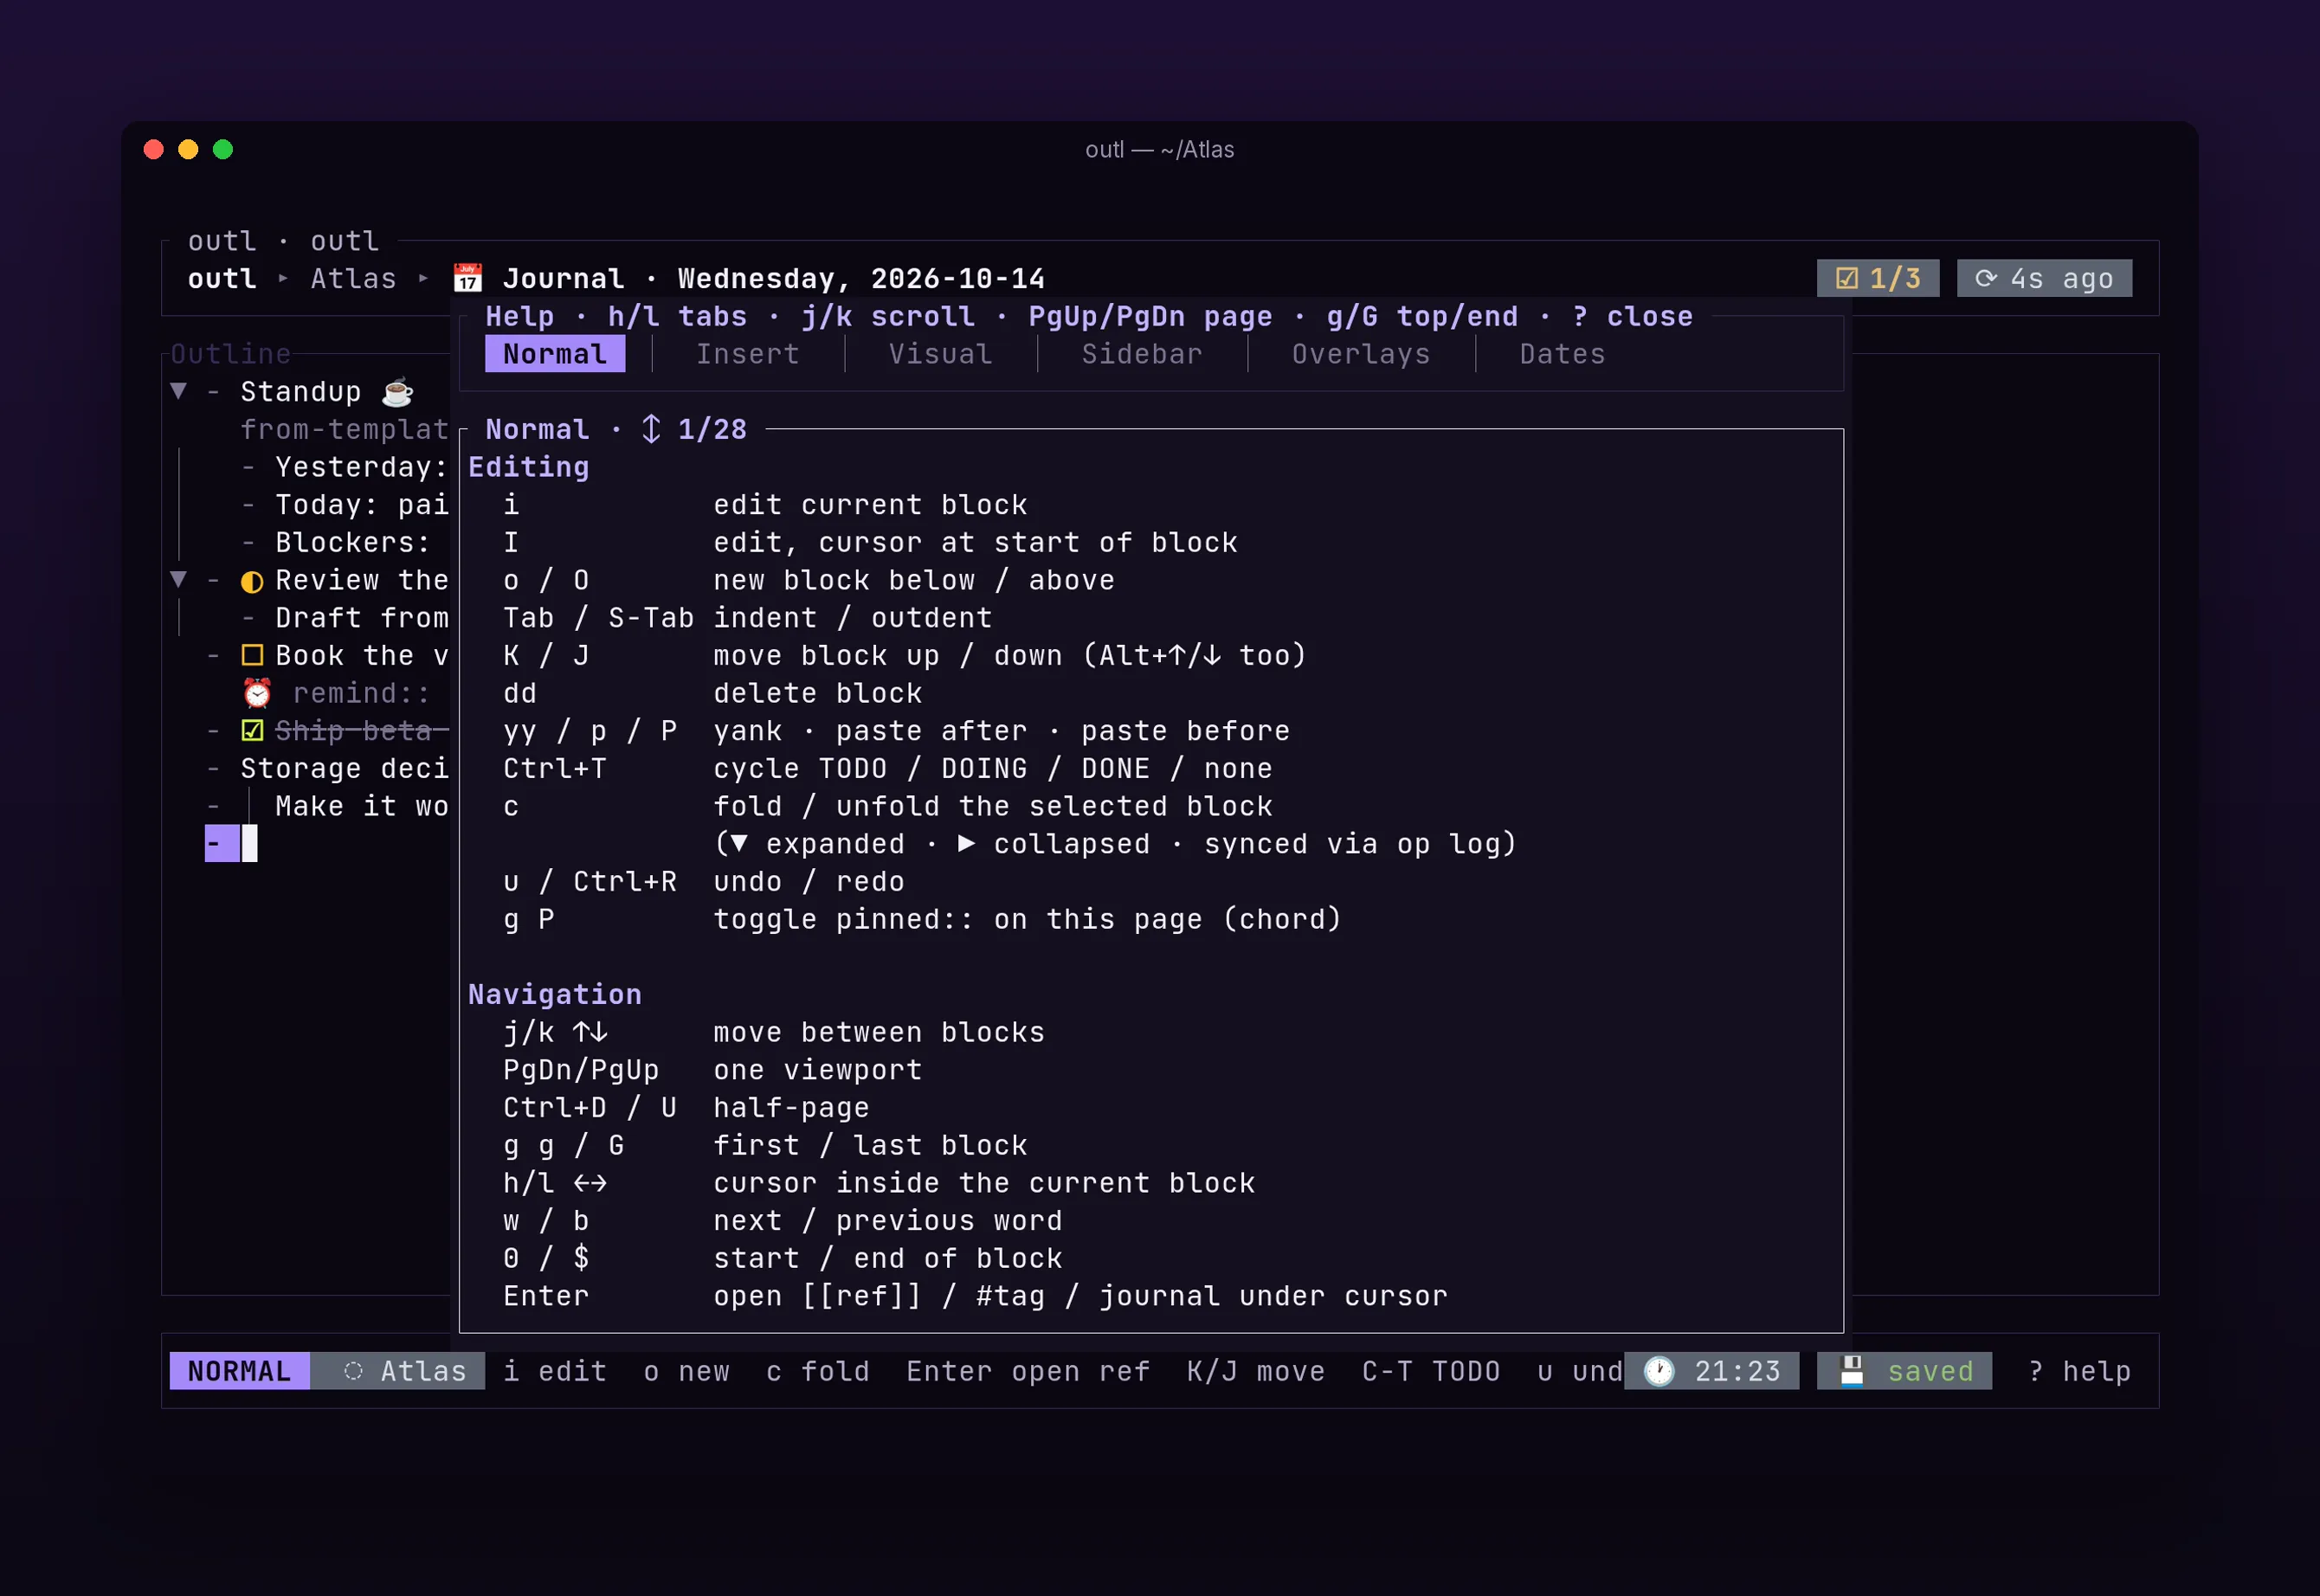Image resolution: width=2320 pixels, height=1596 pixels.
Task: Click the half-circle DOING status icon
Action: 252,581
